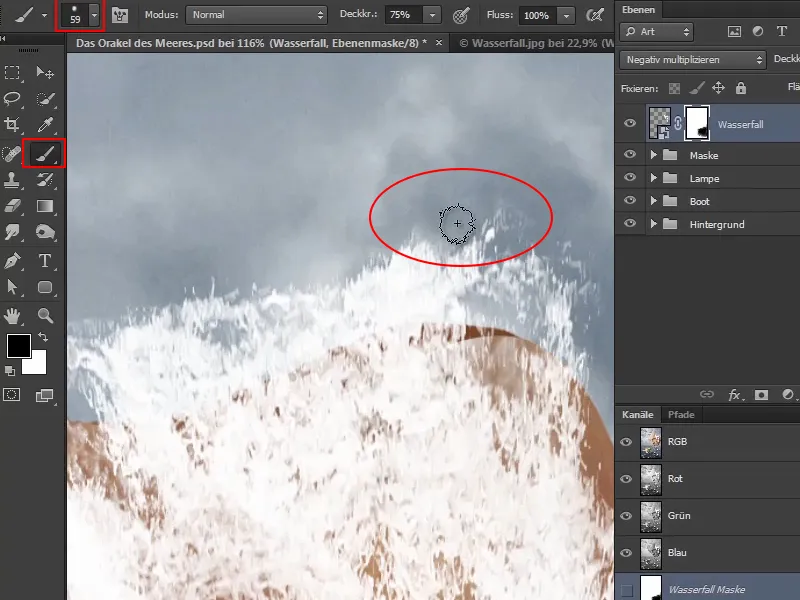Viewport: 800px width, 600px height.
Task: Show the Wasserfall Maske channel
Action: (x=627, y=590)
